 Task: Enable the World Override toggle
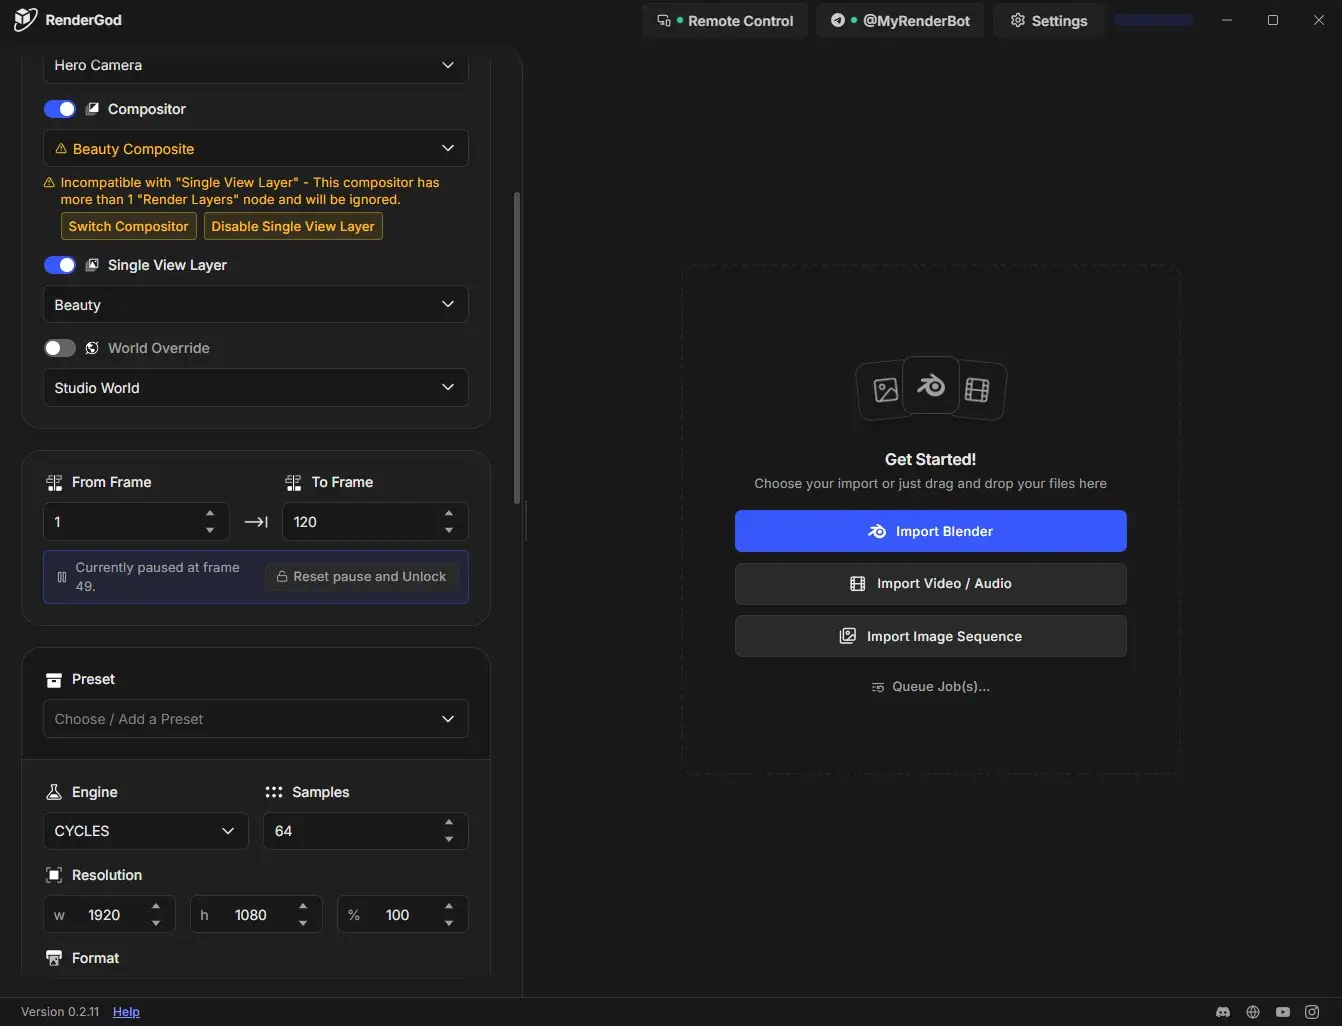pos(60,348)
